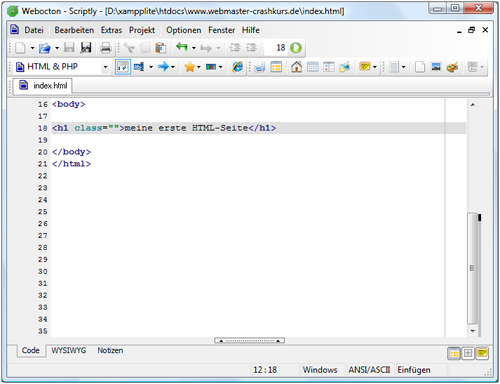Open the Optionen menu

point(184,30)
